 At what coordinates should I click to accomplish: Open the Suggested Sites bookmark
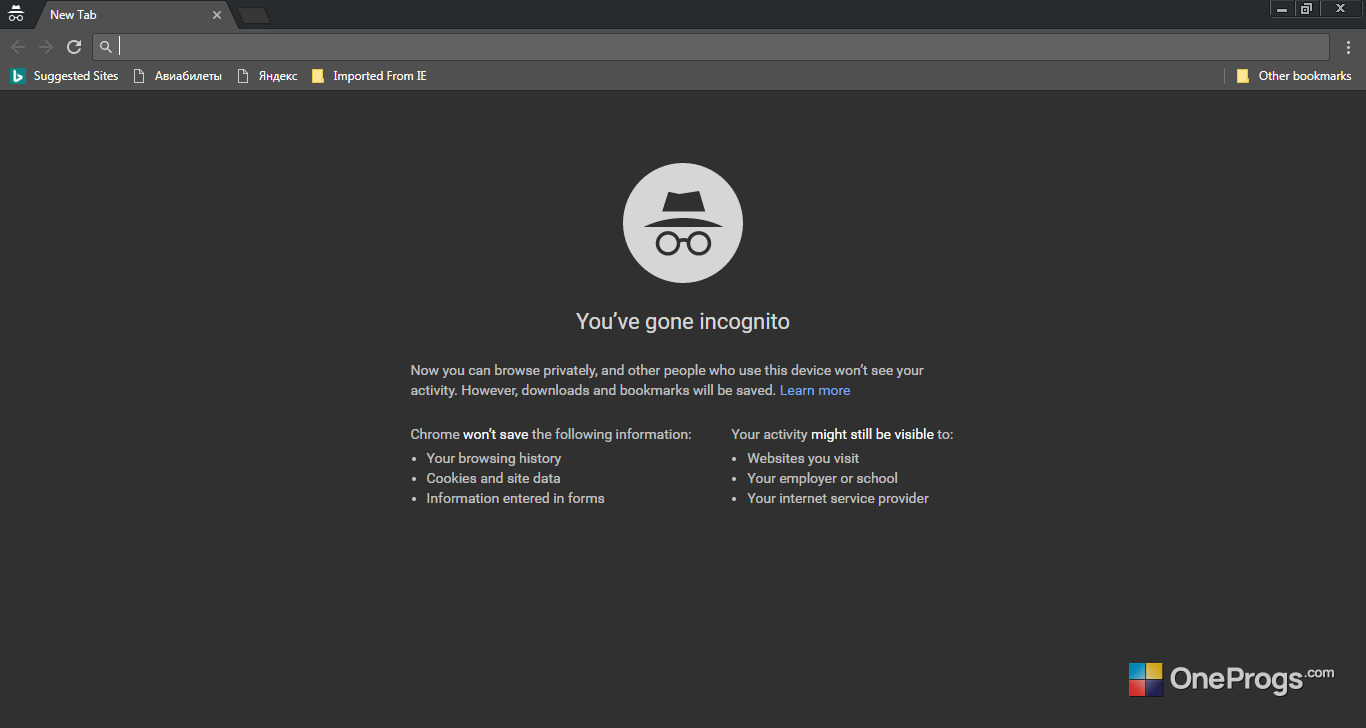click(64, 76)
